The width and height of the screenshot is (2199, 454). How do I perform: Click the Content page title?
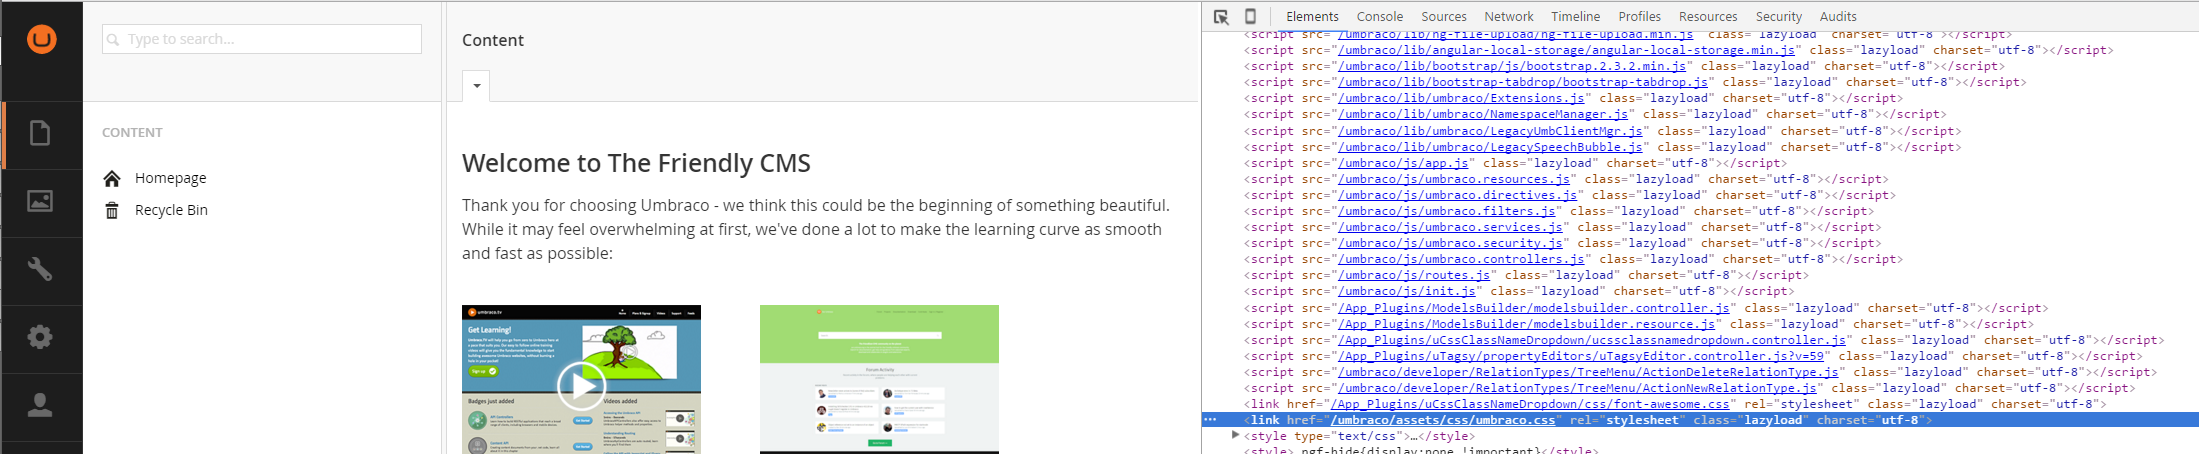pos(493,40)
